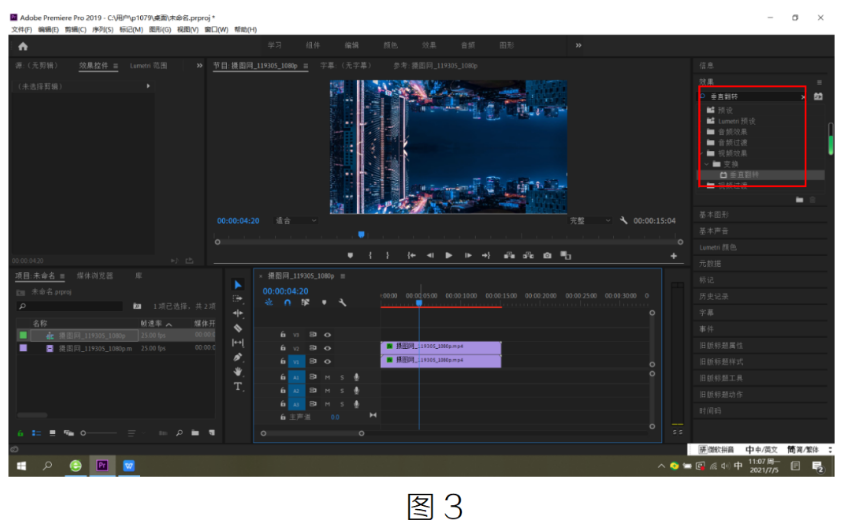The width and height of the screenshot is (845, 530).
Task: Step forward one frame
Action: click(x=468, y=256)
